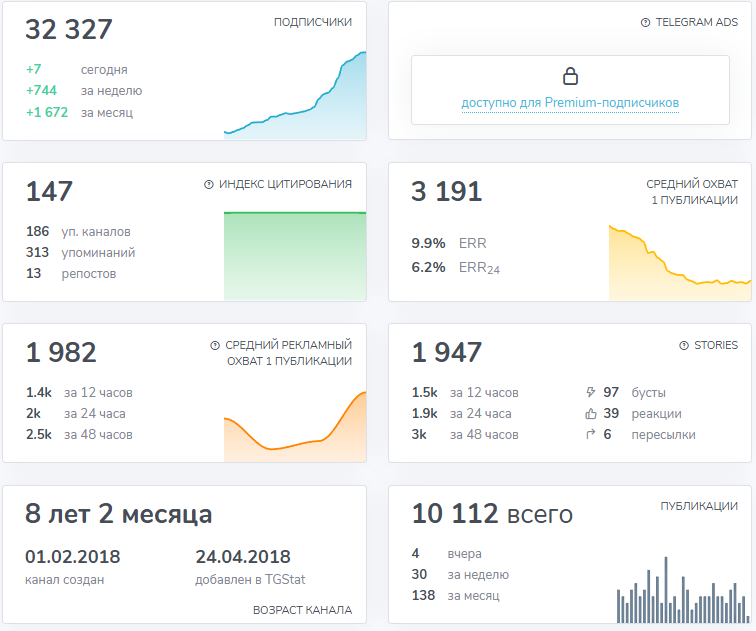Click the help icon beside Средний рекламный охват
This screenshot has width=756, height=631.
(215, 345)
